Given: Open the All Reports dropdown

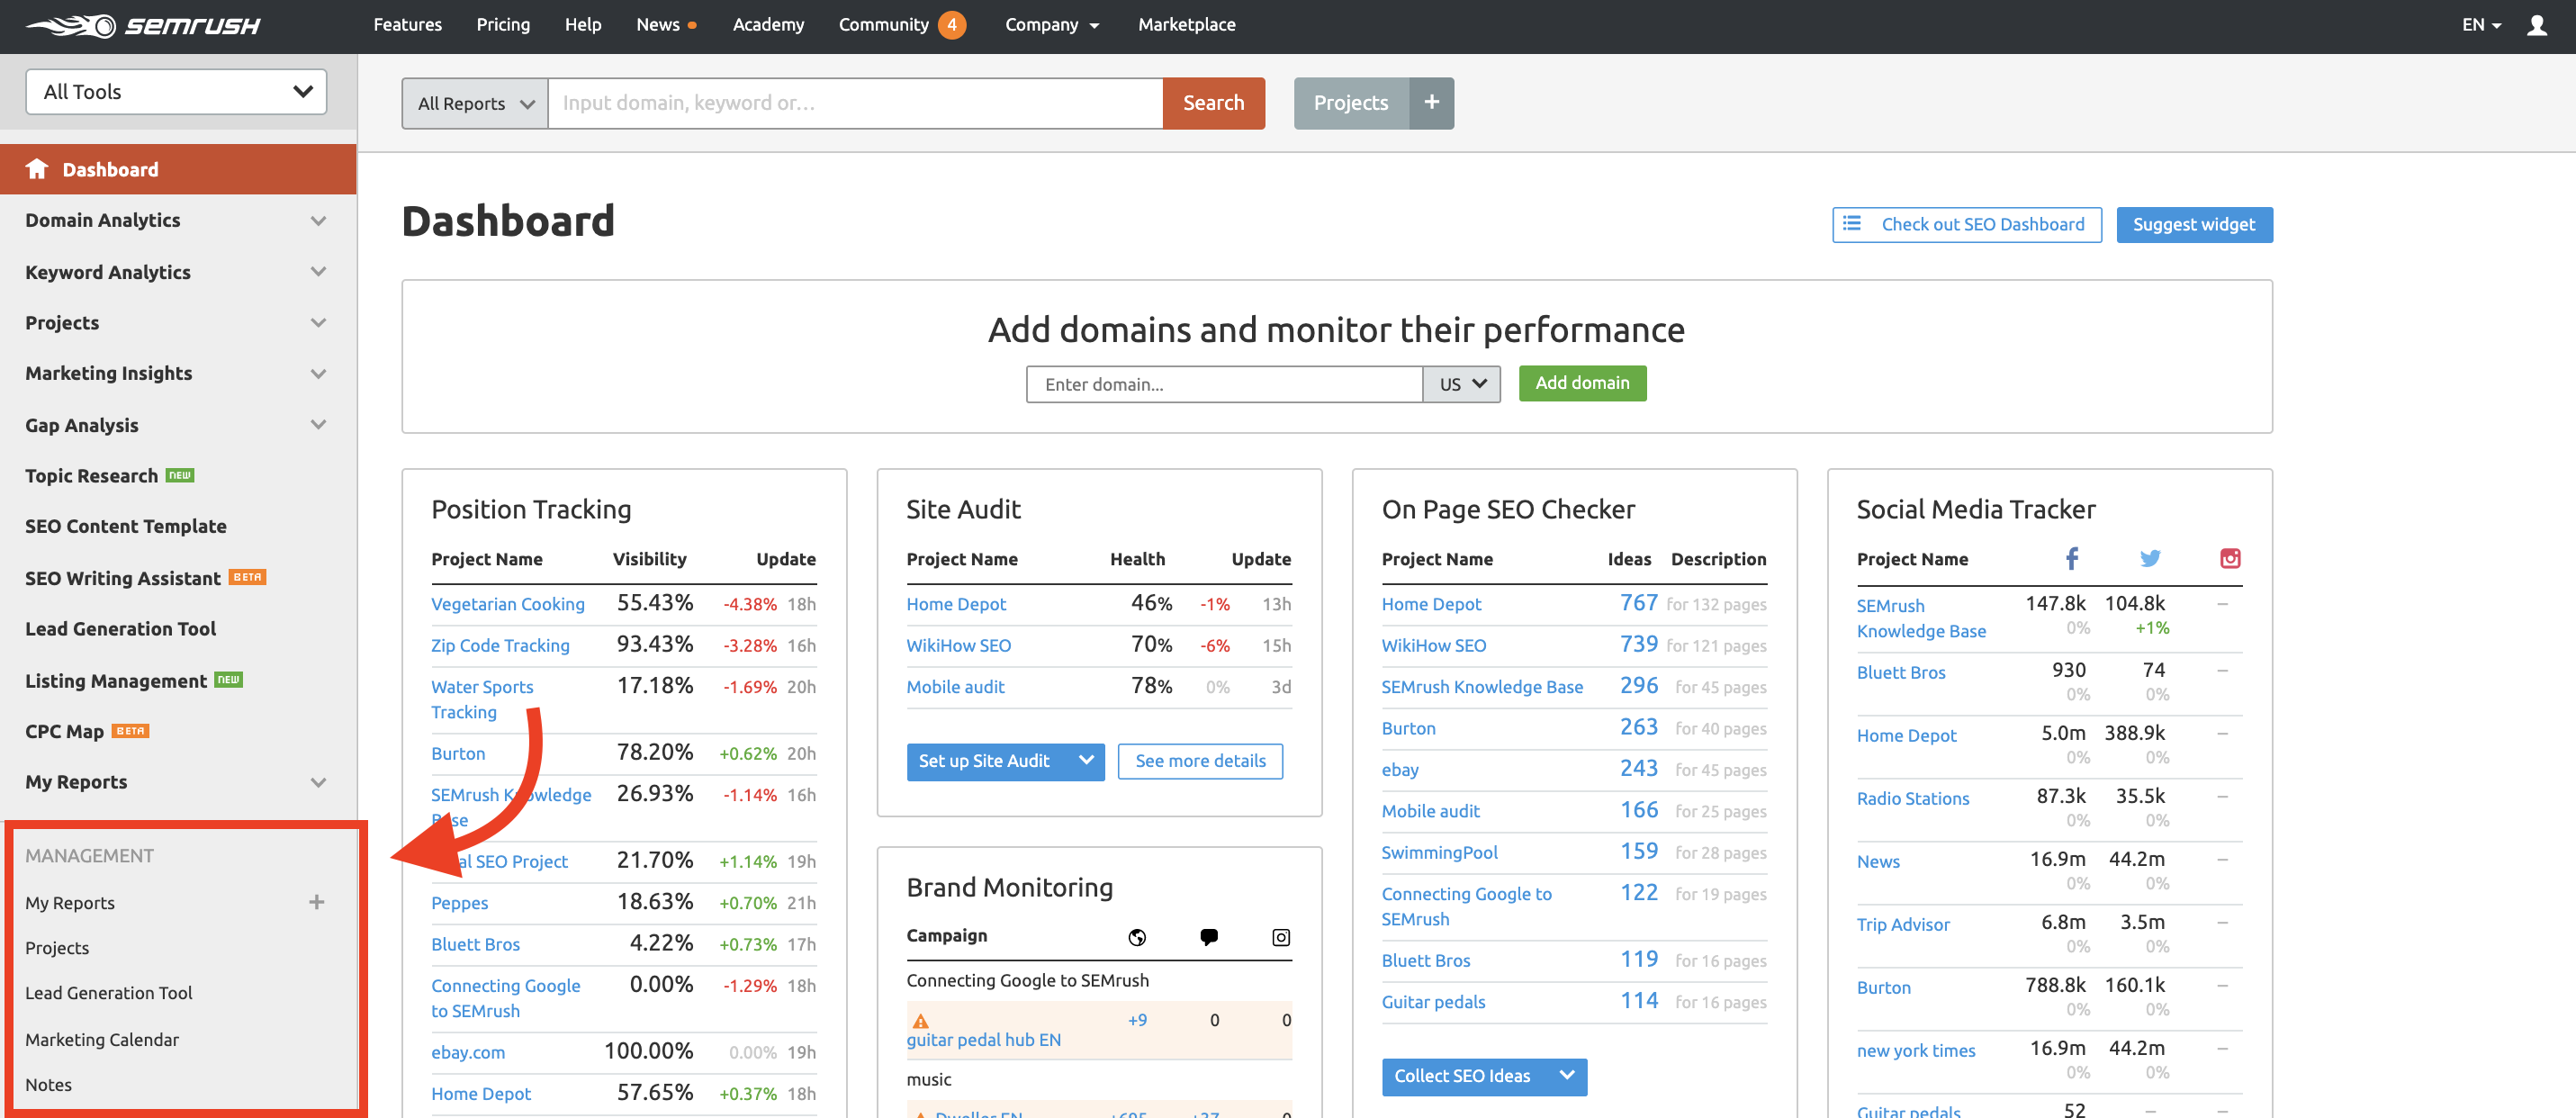Looking at the screenshot, I should point(475,104).
